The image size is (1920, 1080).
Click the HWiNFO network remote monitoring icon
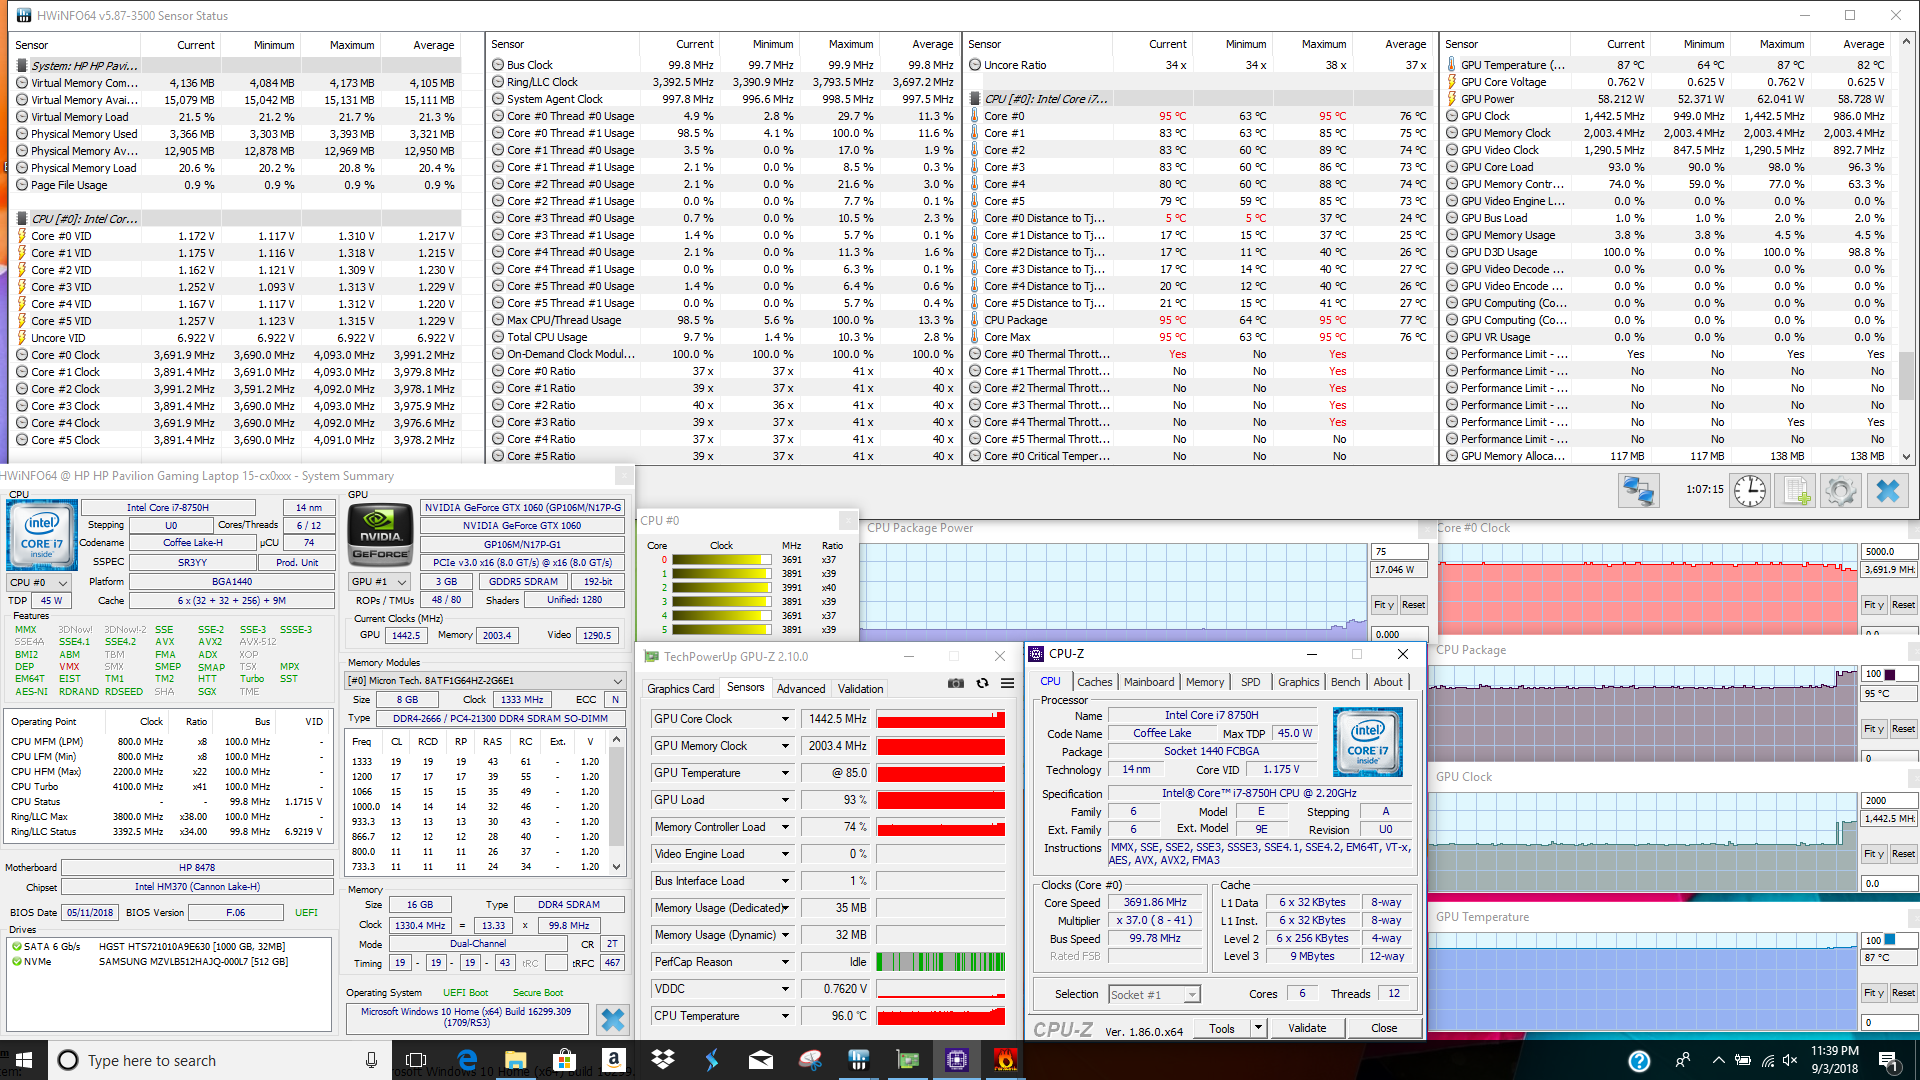tap(1639, 491)
